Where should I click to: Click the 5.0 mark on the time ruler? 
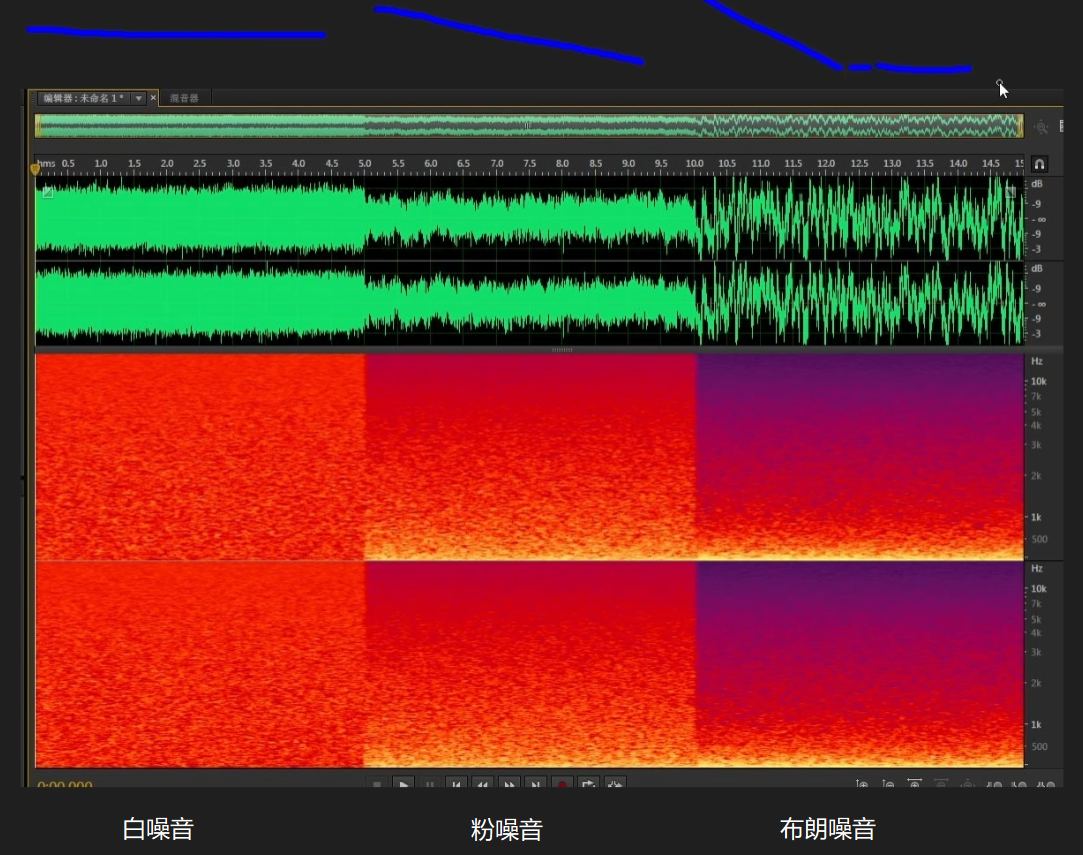click(365, 163)
